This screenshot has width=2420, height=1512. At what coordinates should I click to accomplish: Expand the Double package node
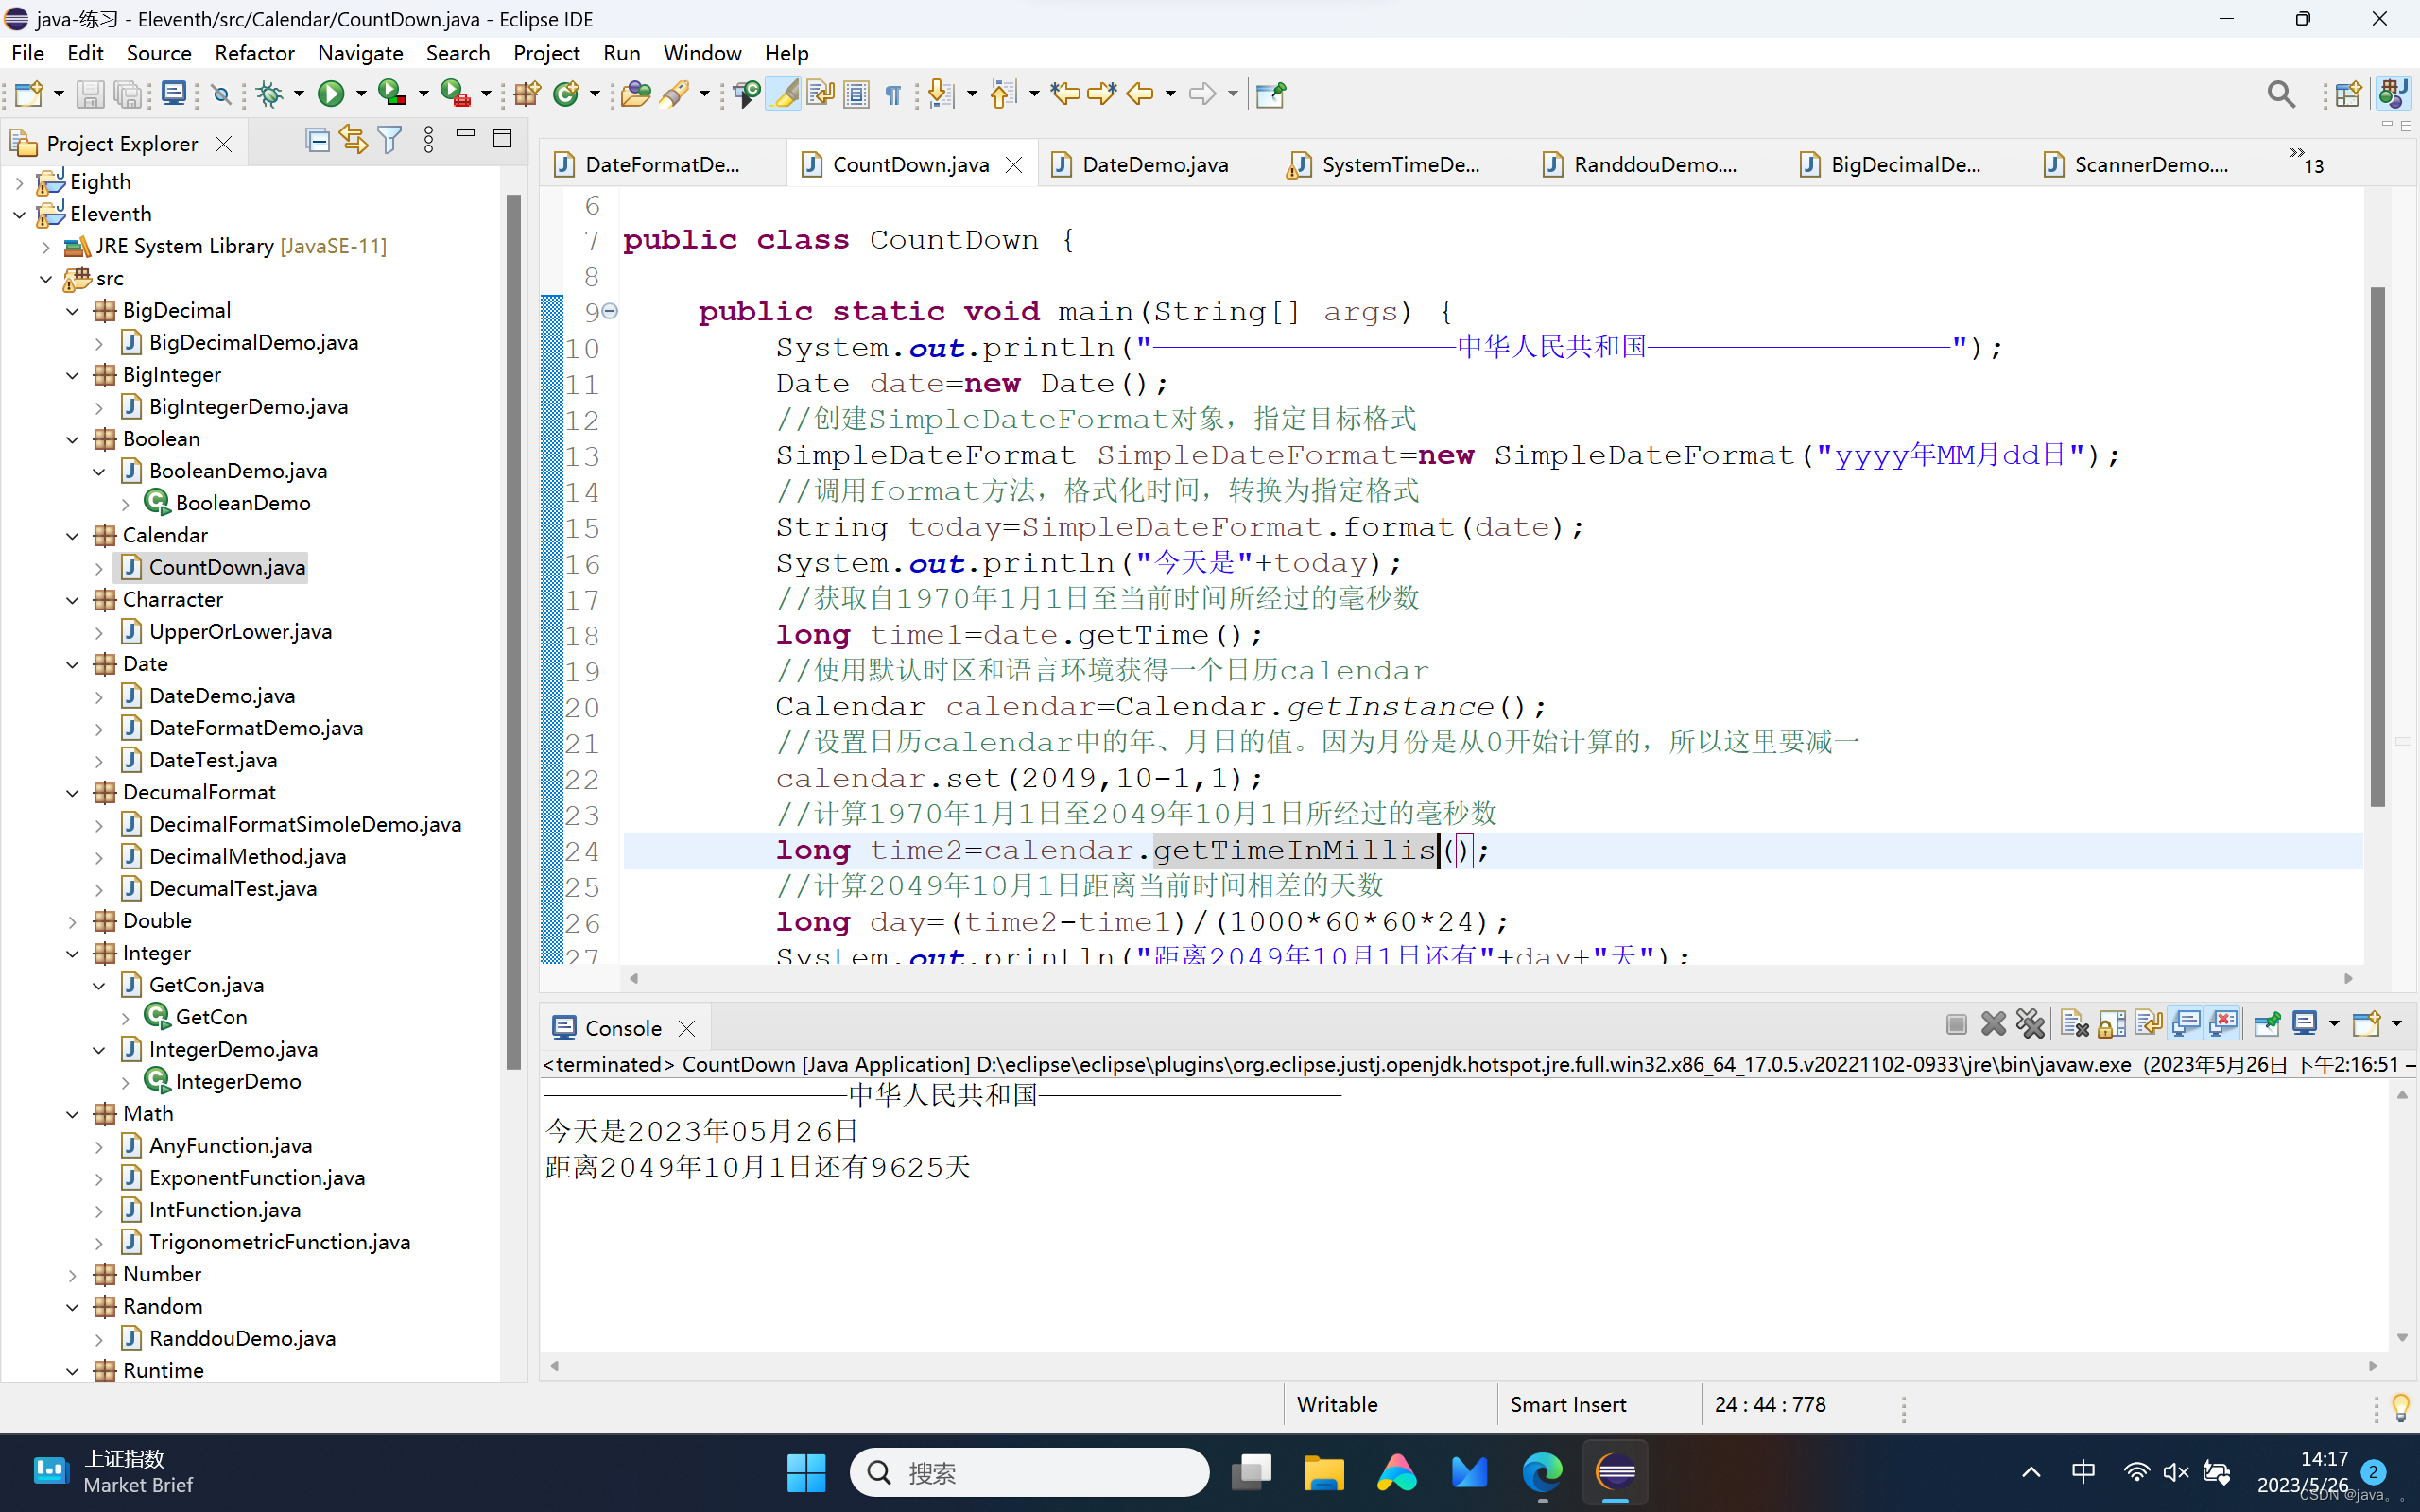(72, 921)
